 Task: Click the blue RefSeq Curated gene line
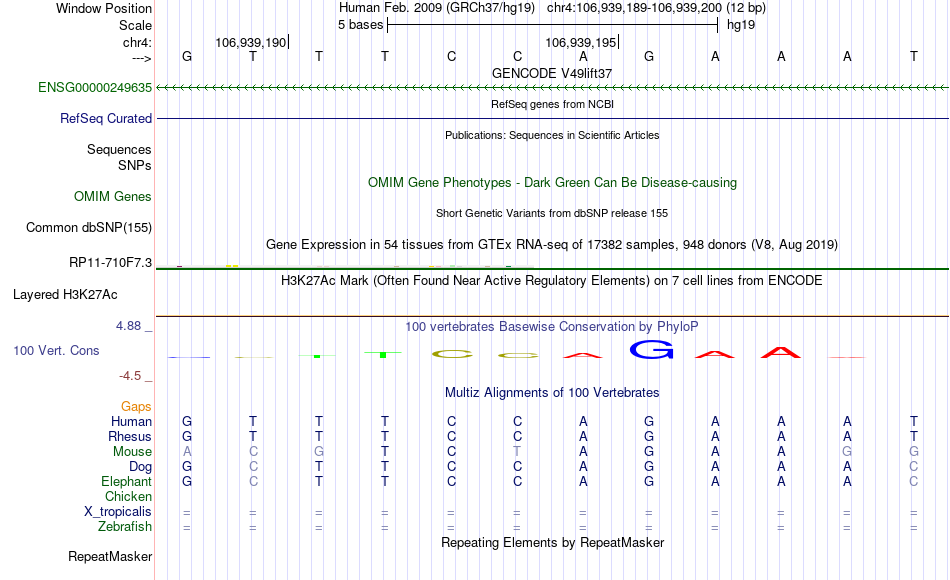coord(552,118)
